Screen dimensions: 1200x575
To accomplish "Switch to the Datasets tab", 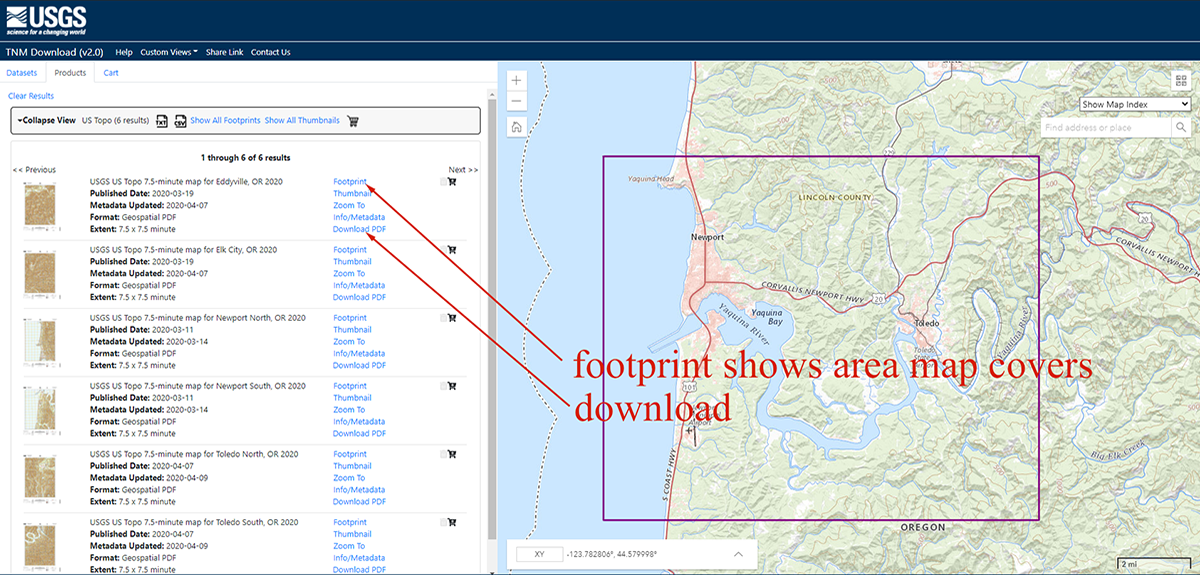I will [x=22, y=72].
